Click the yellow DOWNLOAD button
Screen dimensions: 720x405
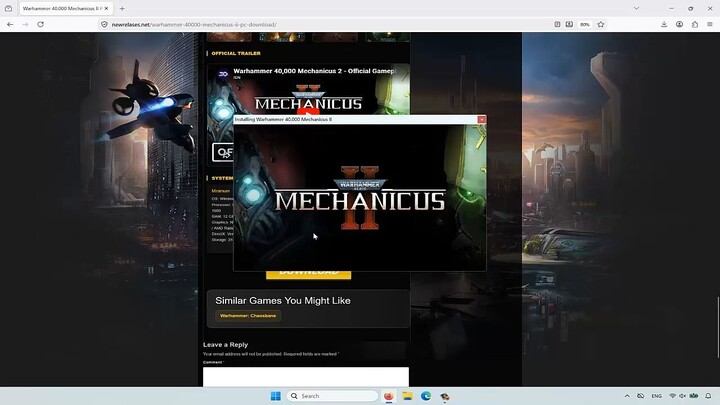[x=309, y=274]
